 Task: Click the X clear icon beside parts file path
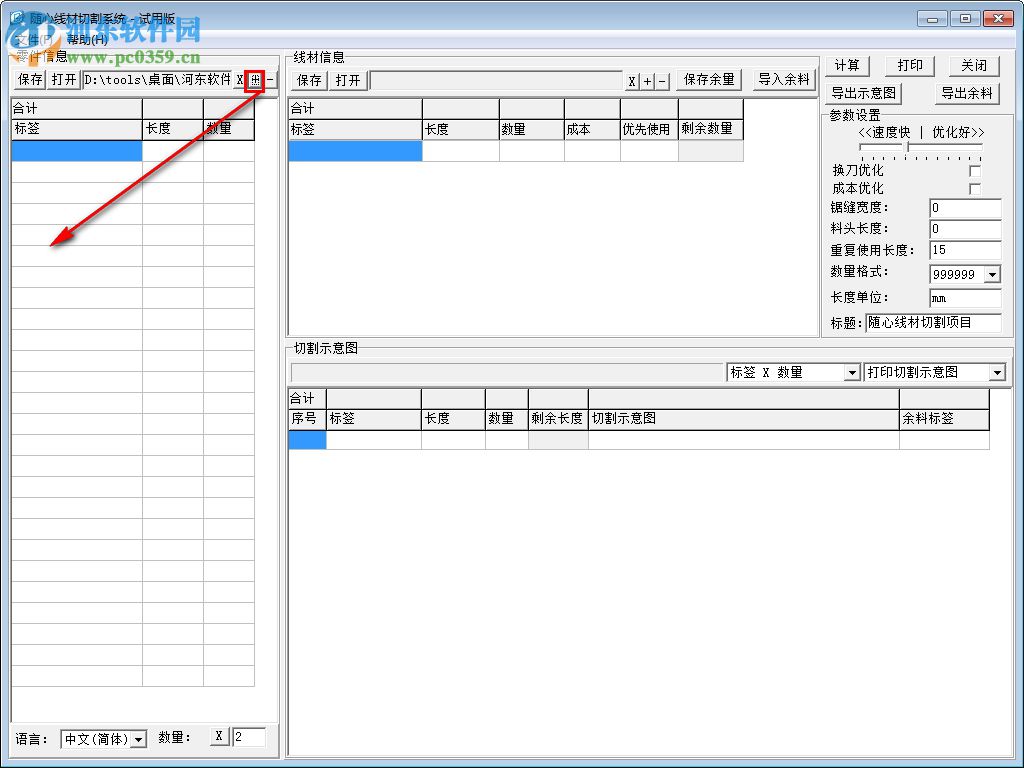(x=240, y=80)
